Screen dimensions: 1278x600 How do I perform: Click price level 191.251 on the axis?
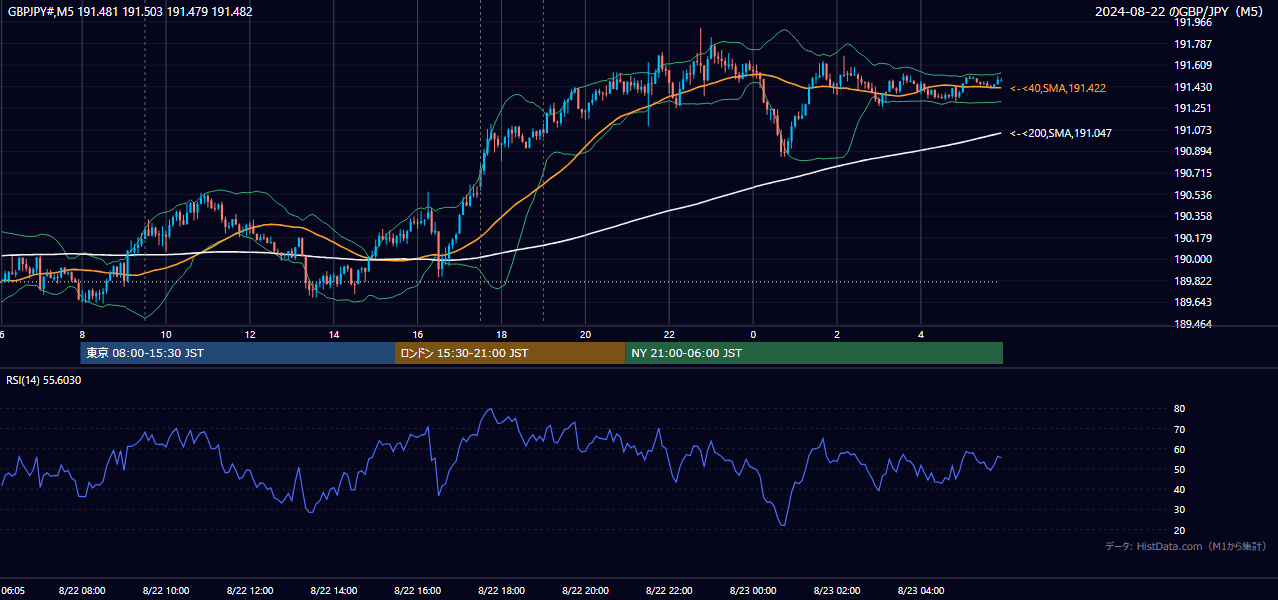point(1192,108)
